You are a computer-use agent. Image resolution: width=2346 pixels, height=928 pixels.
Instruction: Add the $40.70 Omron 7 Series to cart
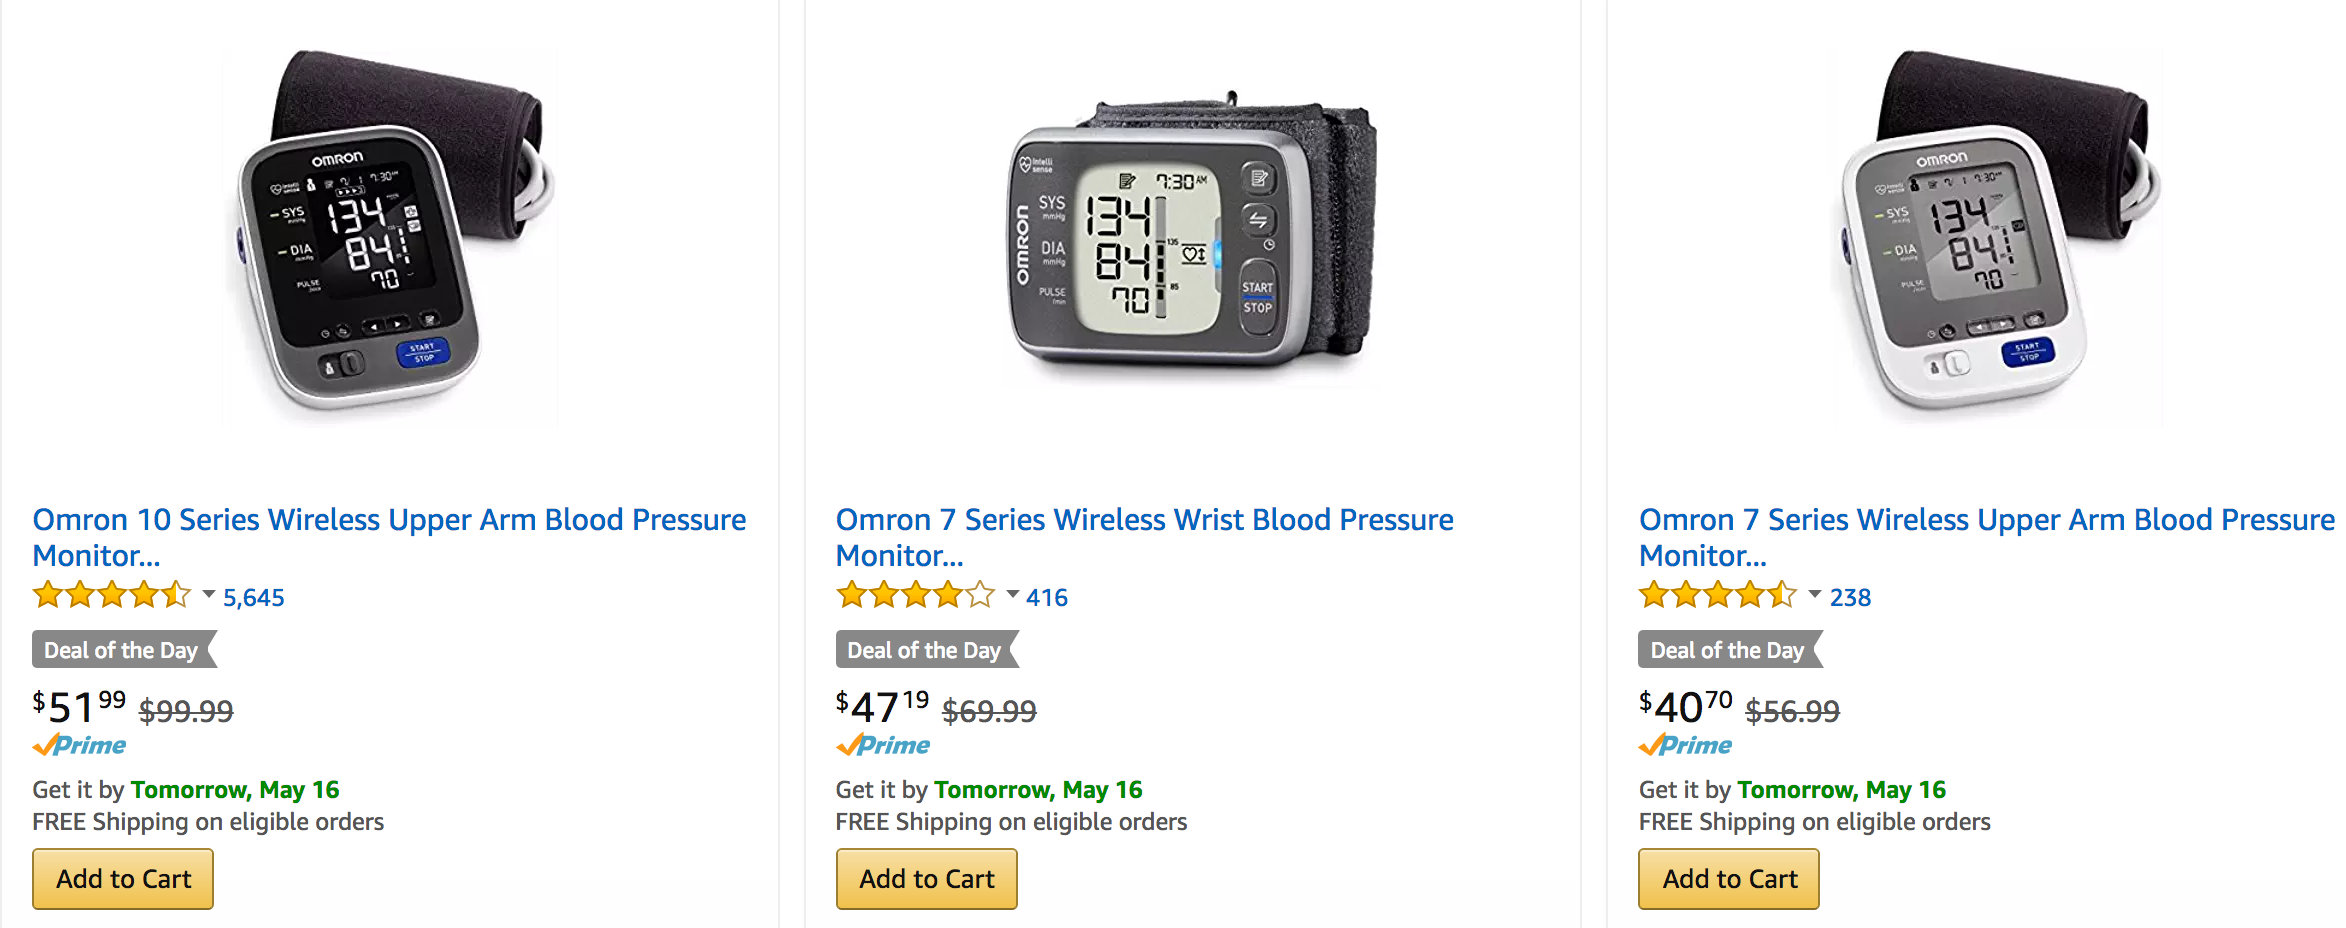point(1729,879)
